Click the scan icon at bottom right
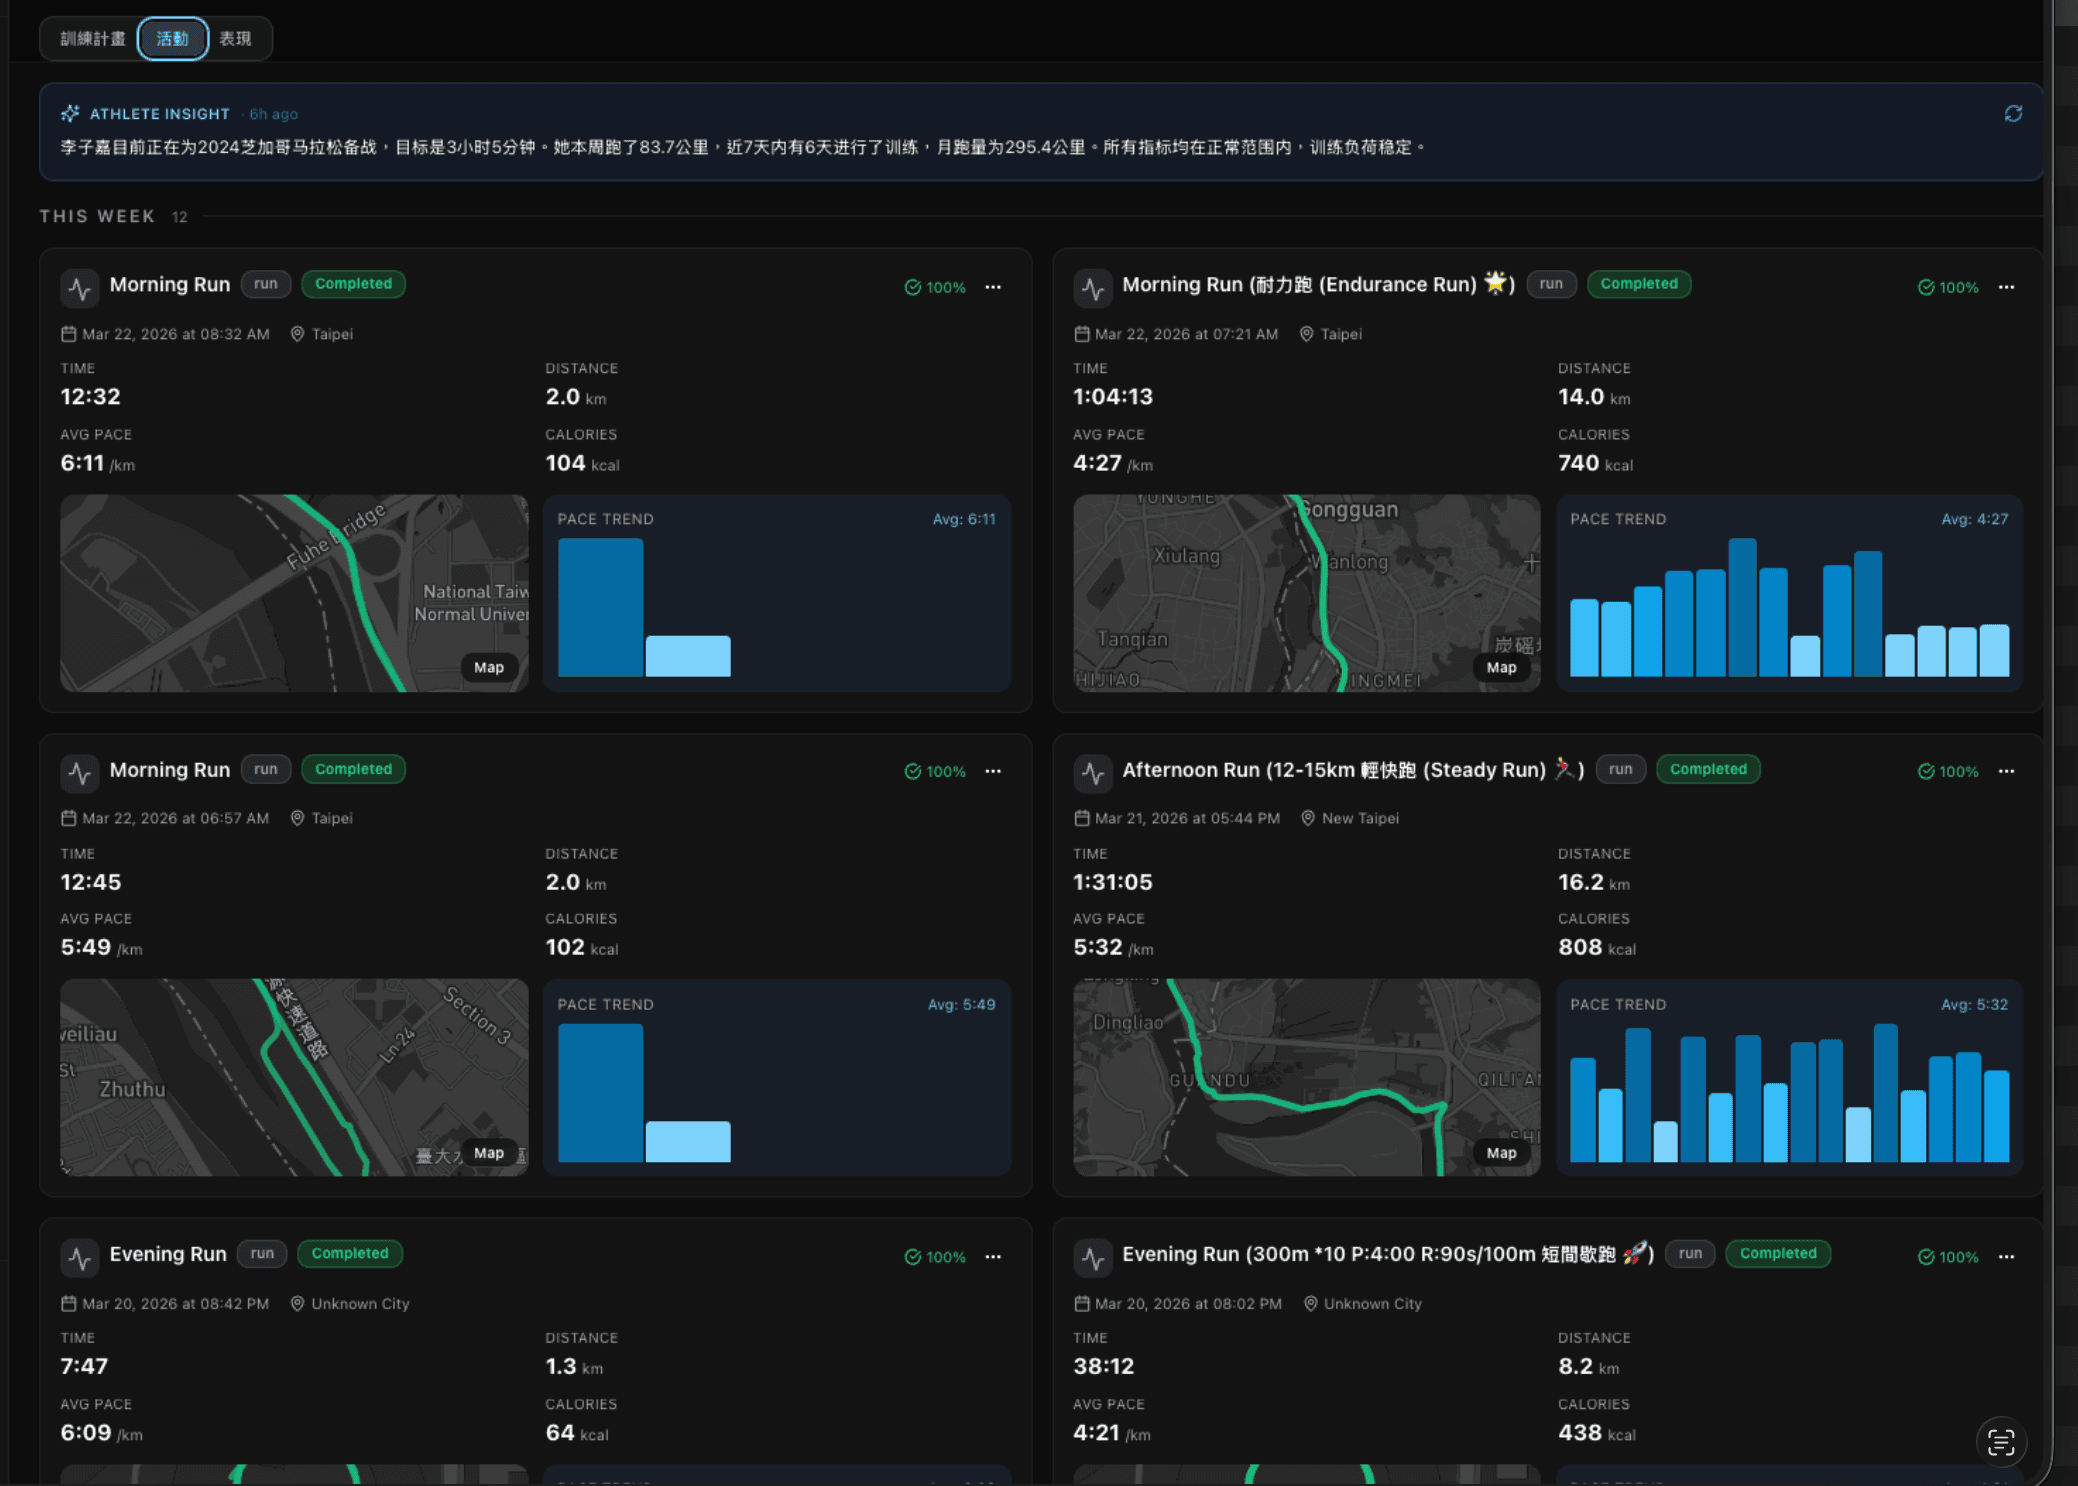2078x1486 pixels. click(x=2001, y=1442)
